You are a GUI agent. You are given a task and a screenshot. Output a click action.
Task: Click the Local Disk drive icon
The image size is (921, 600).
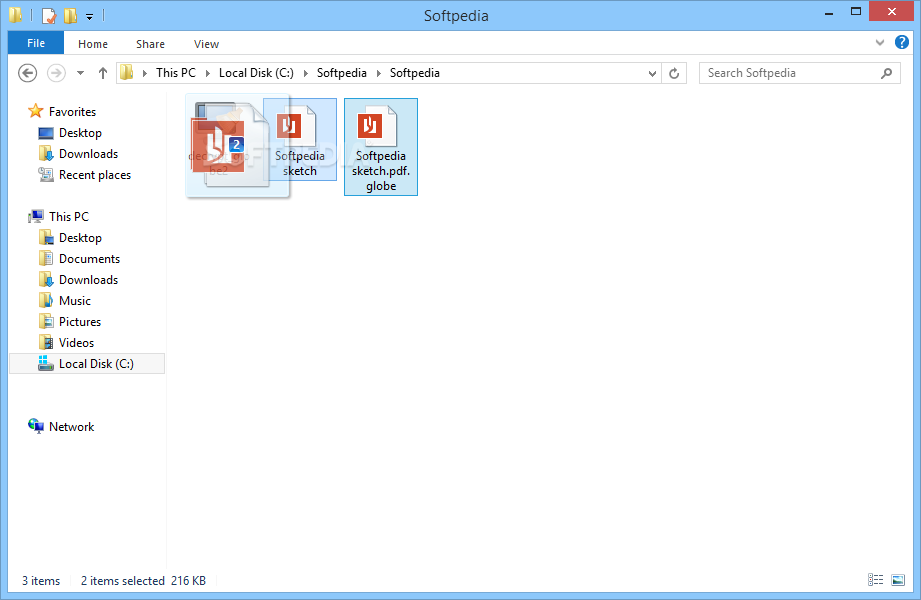click(x=46, y=363)
